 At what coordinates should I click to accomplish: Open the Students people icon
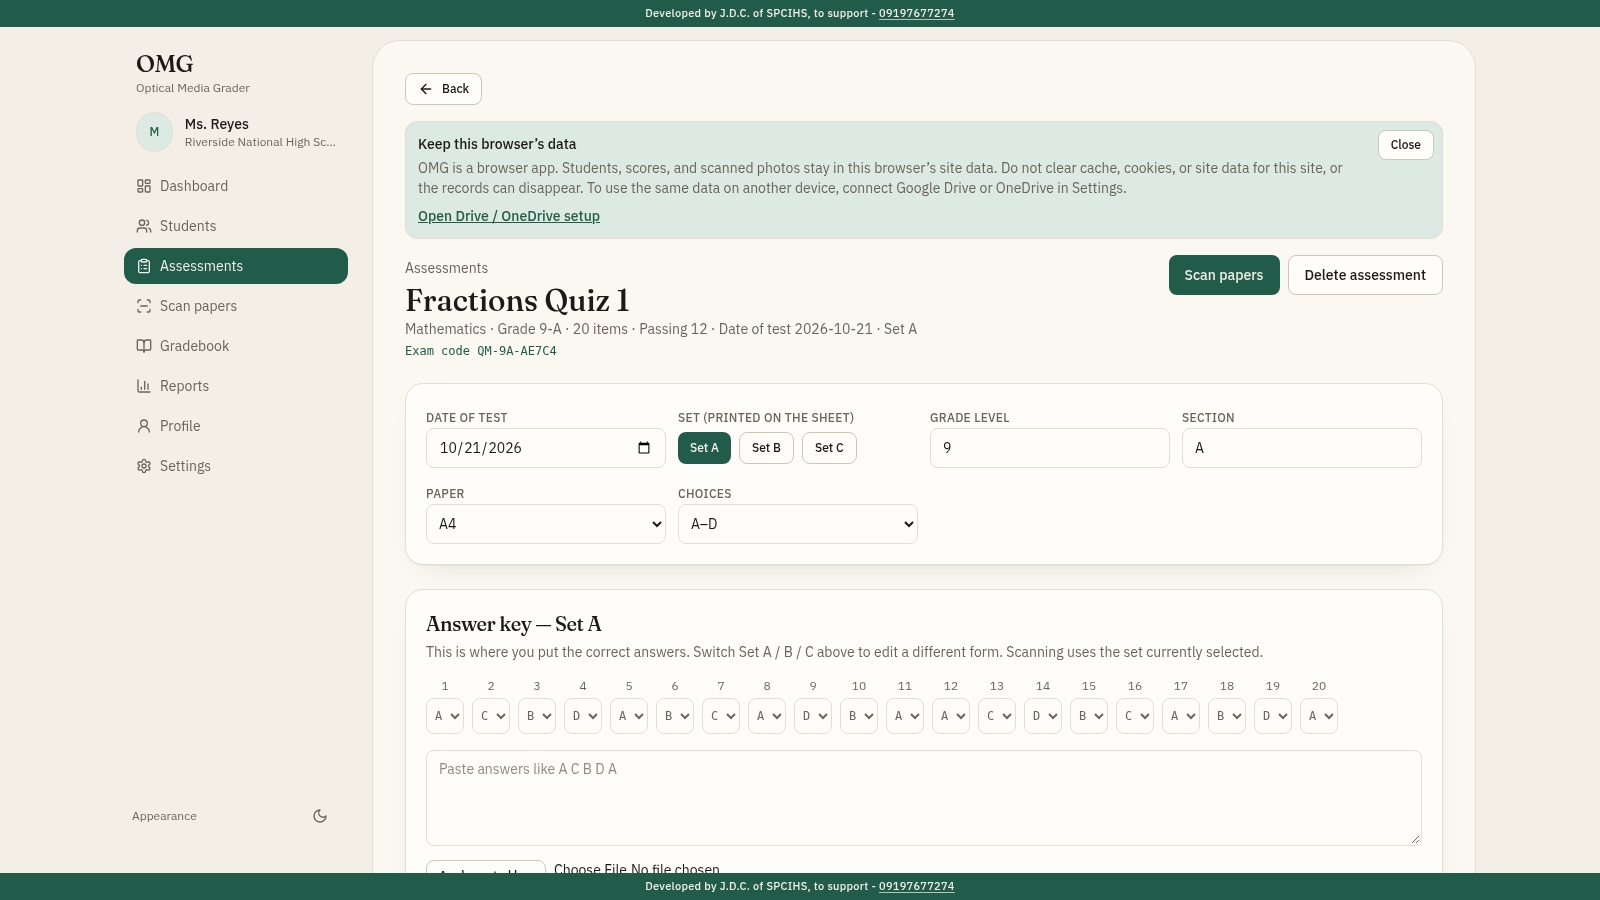[x=144, y=226]
